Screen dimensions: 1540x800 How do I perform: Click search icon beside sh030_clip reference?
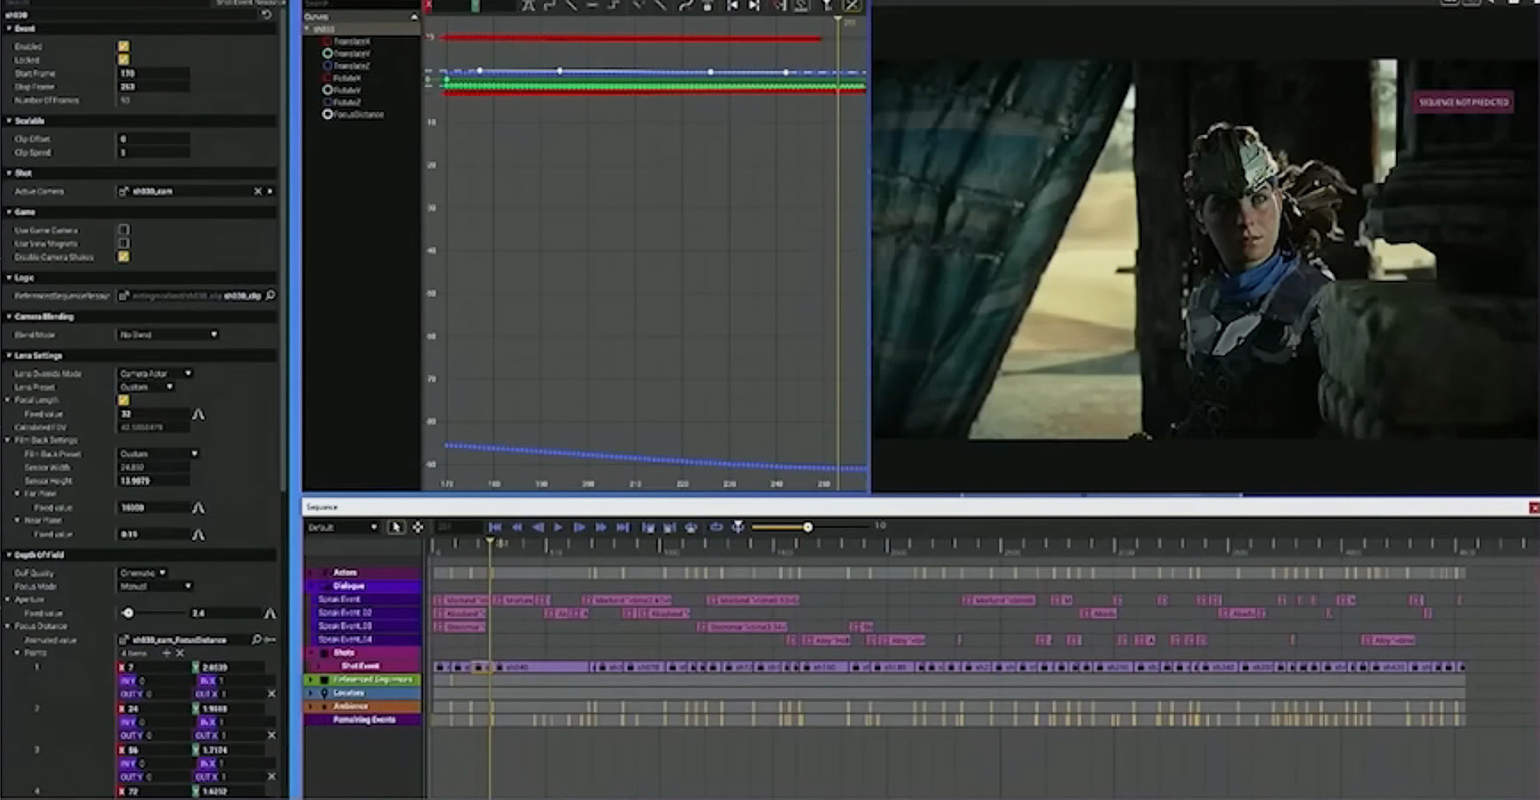270,296
